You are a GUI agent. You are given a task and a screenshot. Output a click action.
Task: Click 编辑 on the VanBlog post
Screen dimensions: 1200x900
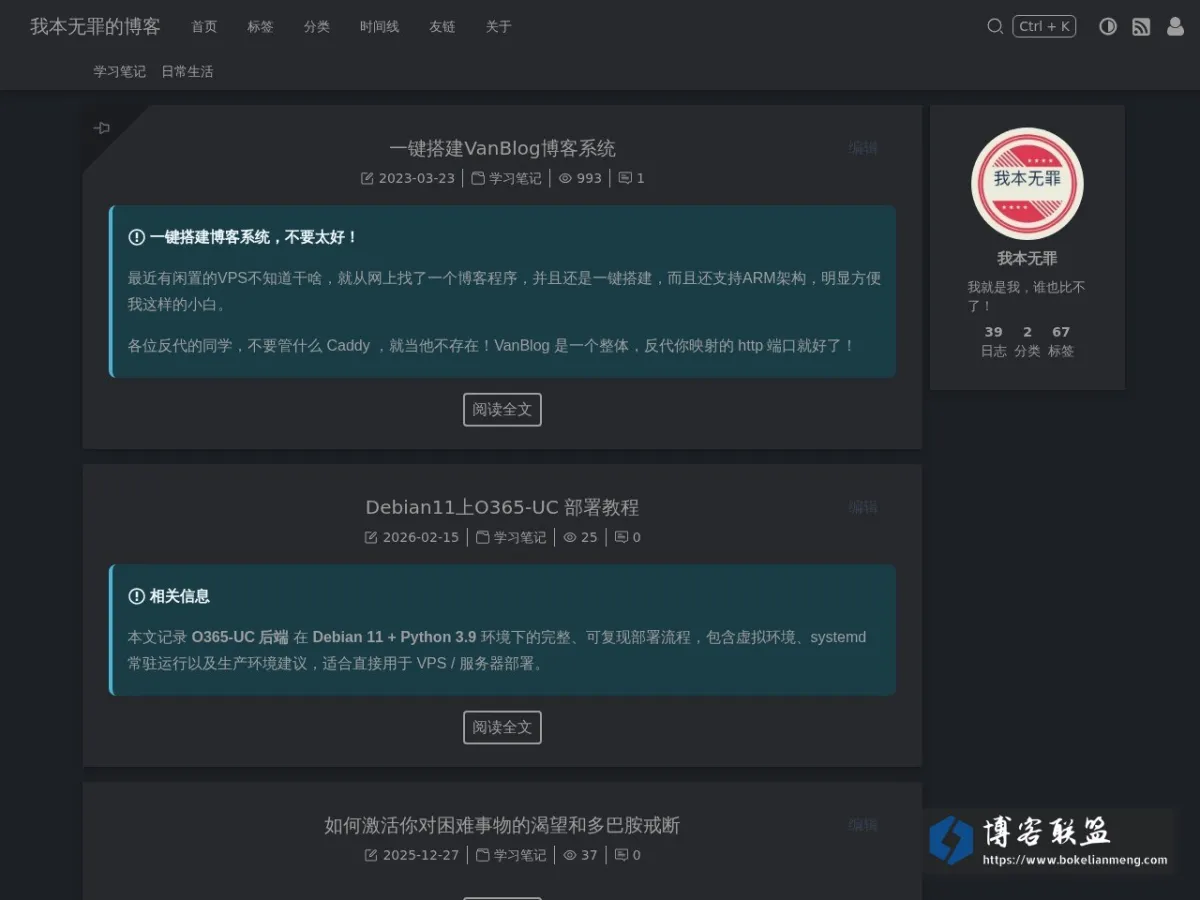(863, 148)
